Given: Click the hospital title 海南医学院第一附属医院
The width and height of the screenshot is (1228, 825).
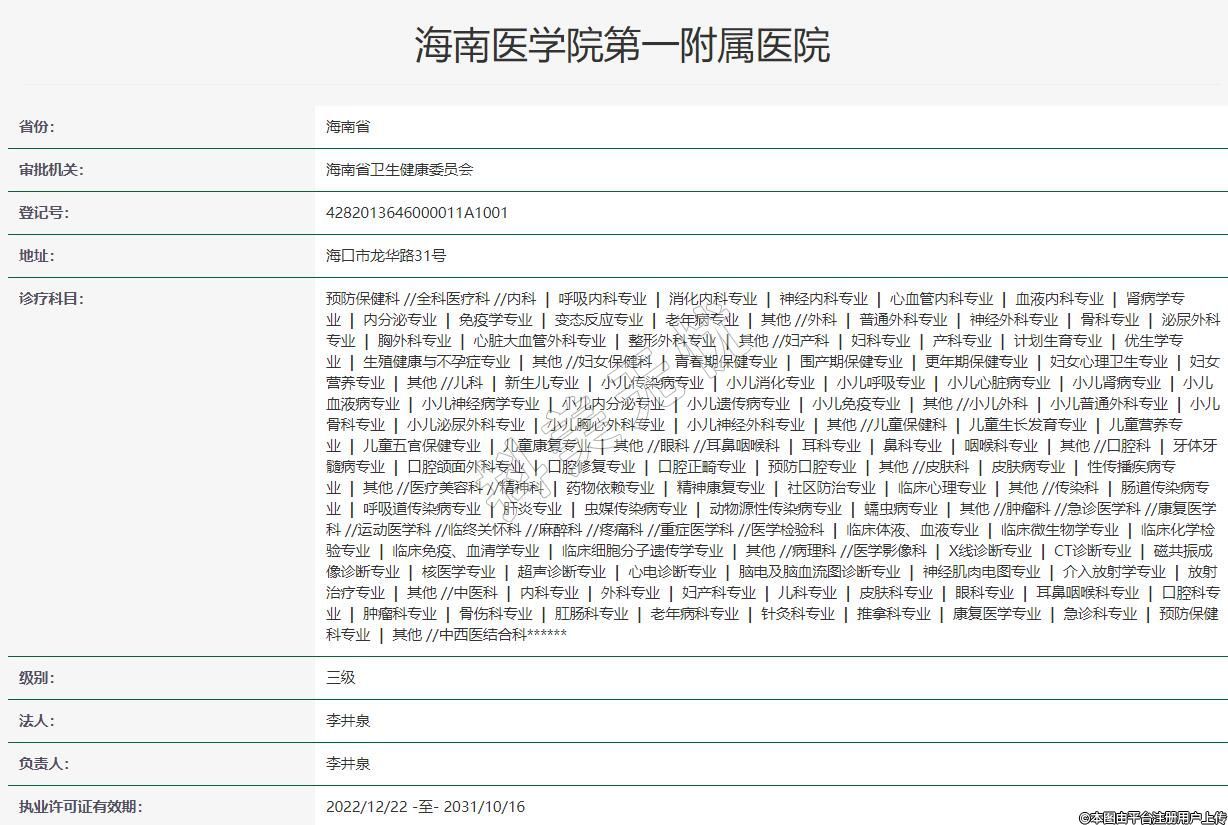Looking at the screenshot, I should point(622,46).
